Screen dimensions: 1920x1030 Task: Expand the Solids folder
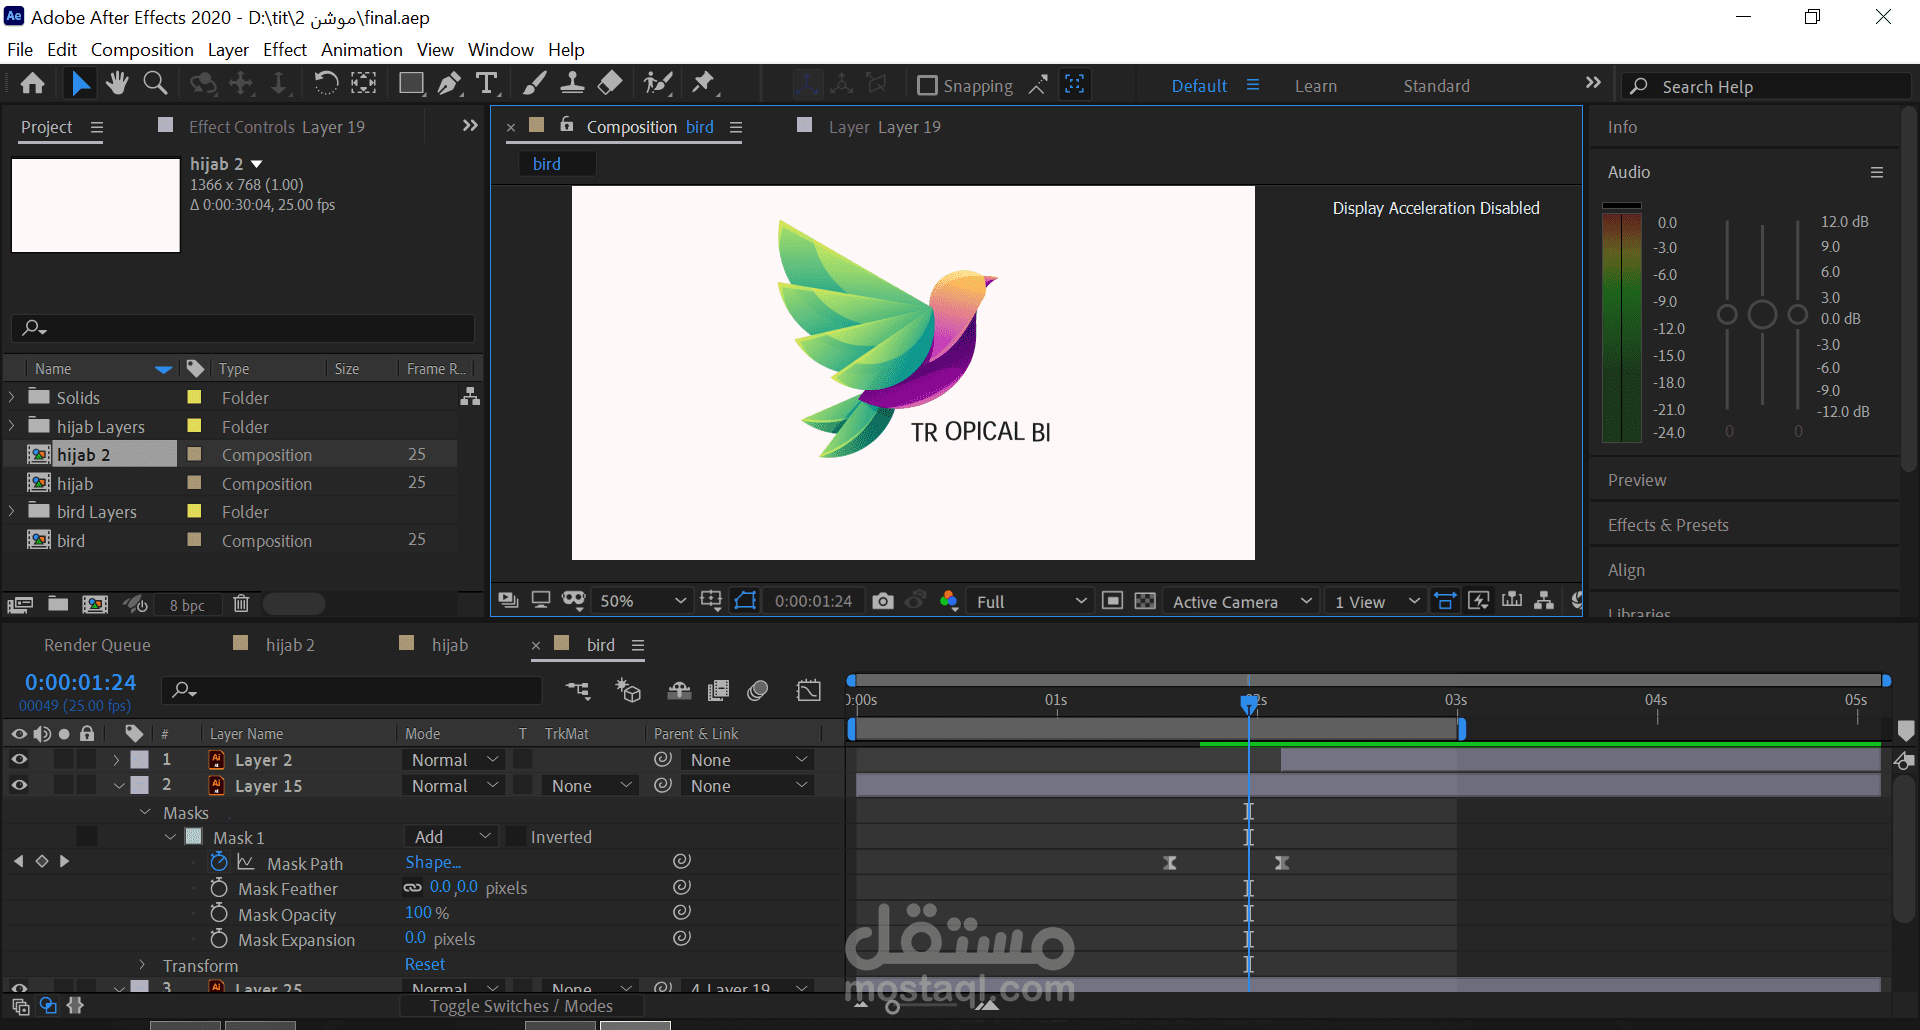(12, 397)
